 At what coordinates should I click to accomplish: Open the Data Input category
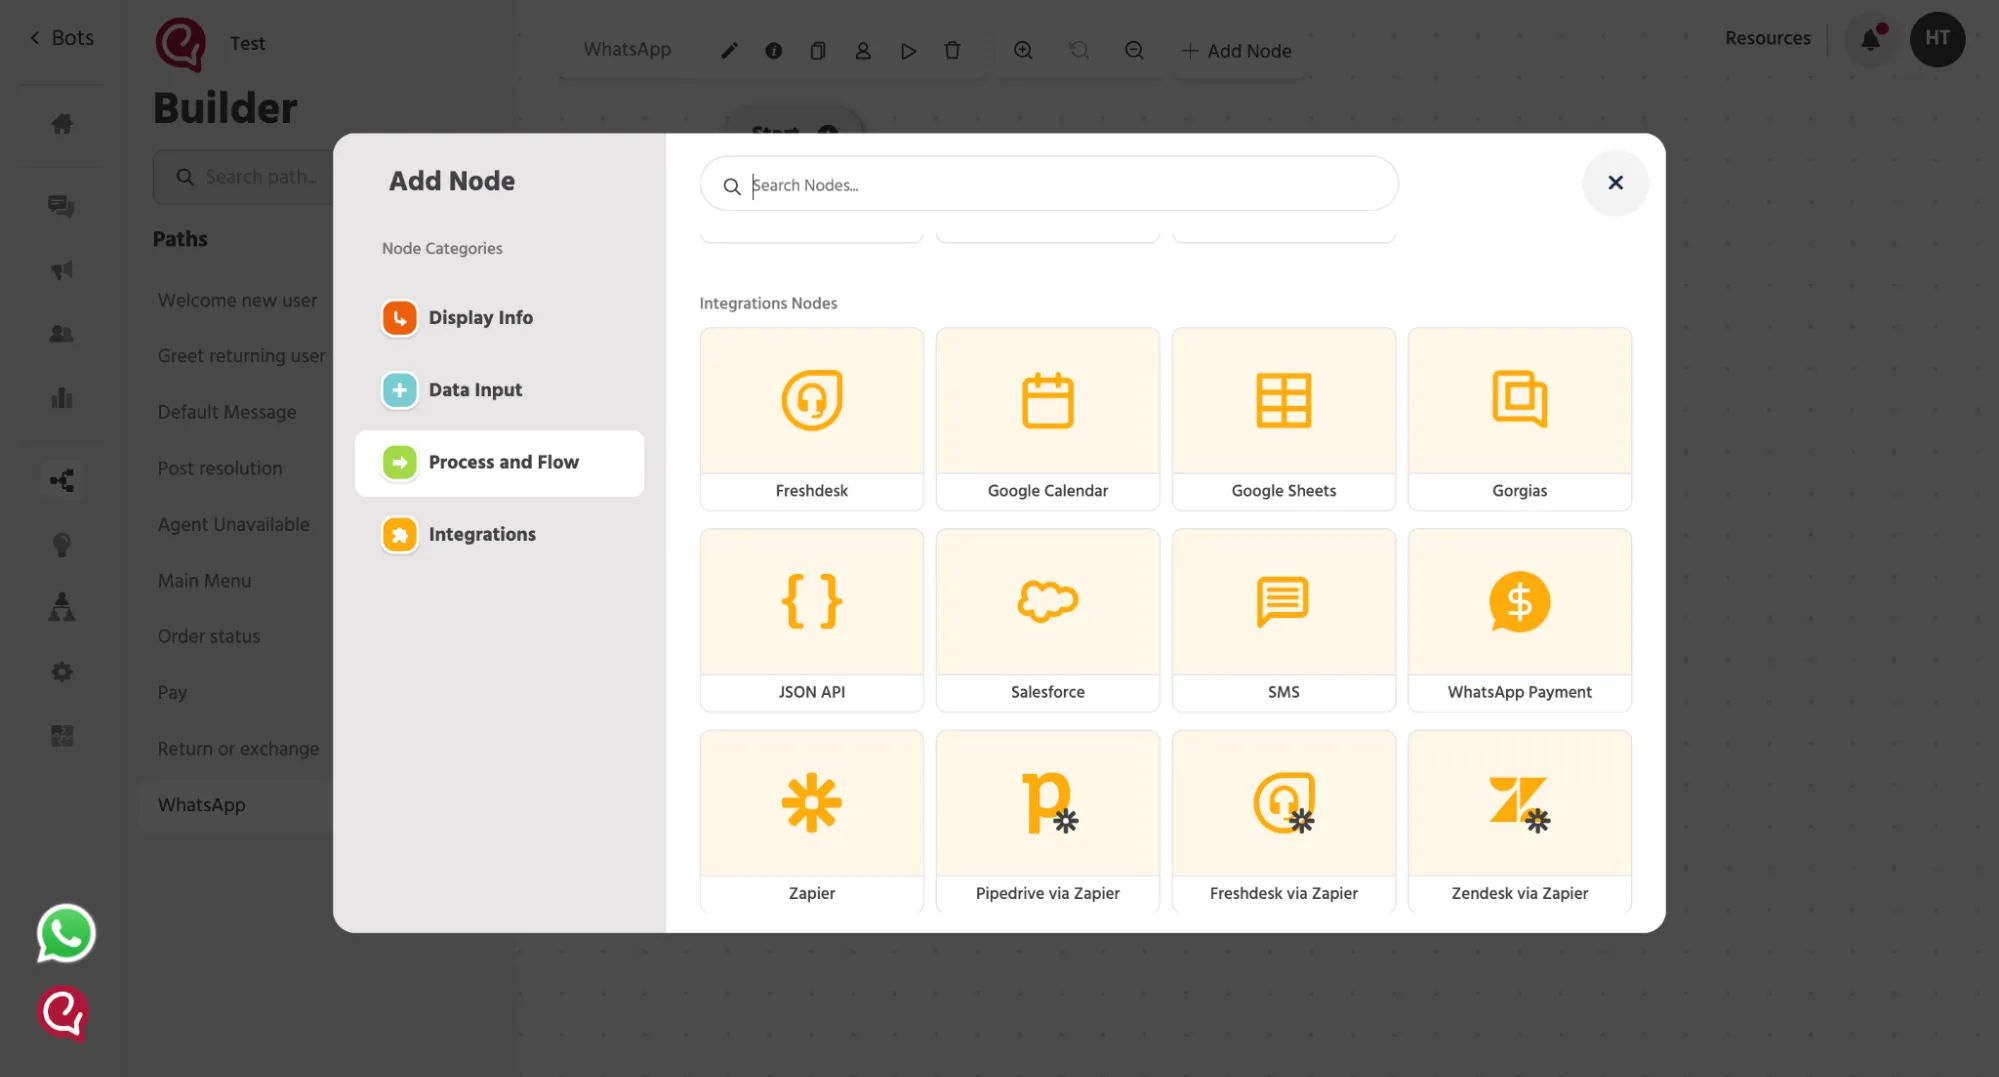(x=499, y=390)
